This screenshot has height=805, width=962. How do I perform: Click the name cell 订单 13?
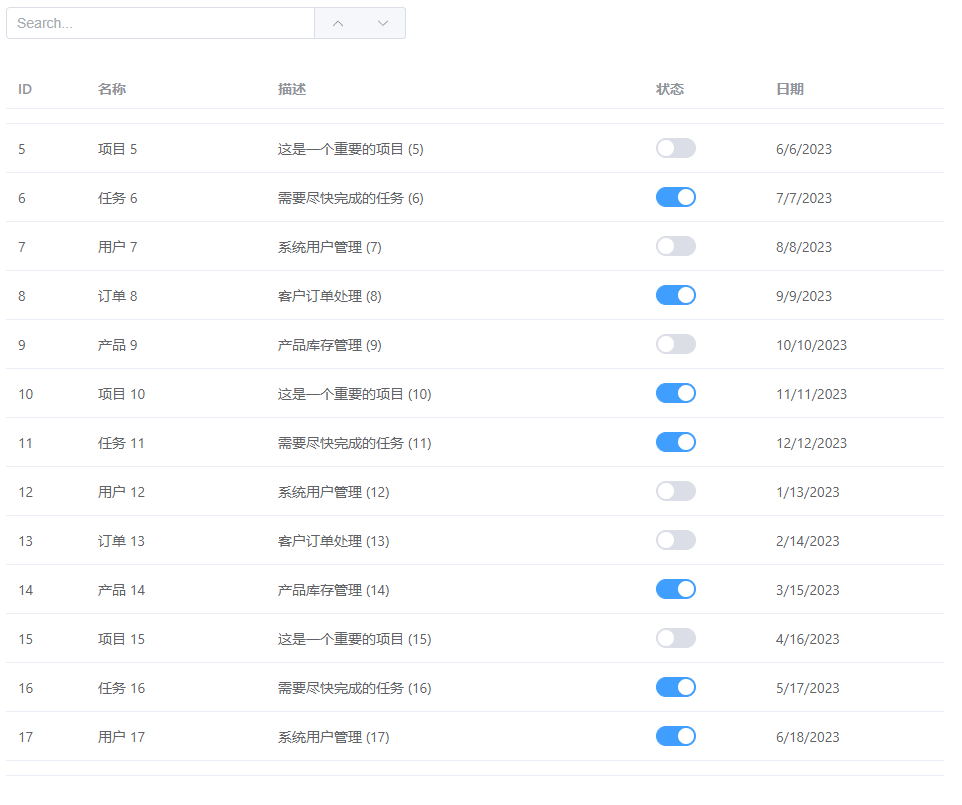(x=121, y=541)
